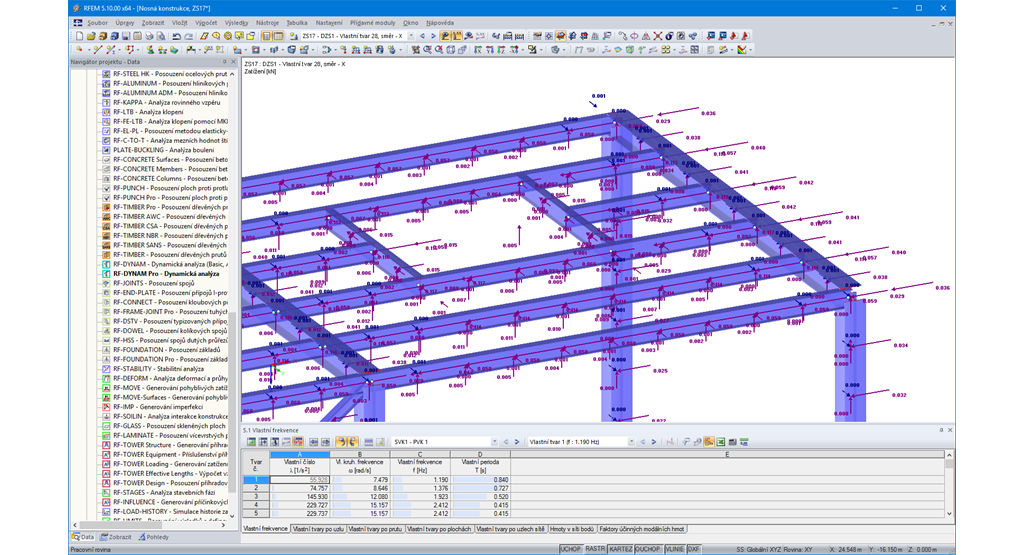Click the color results scale icon
The height and width of the screenshot is (555, 1024).
742,50
